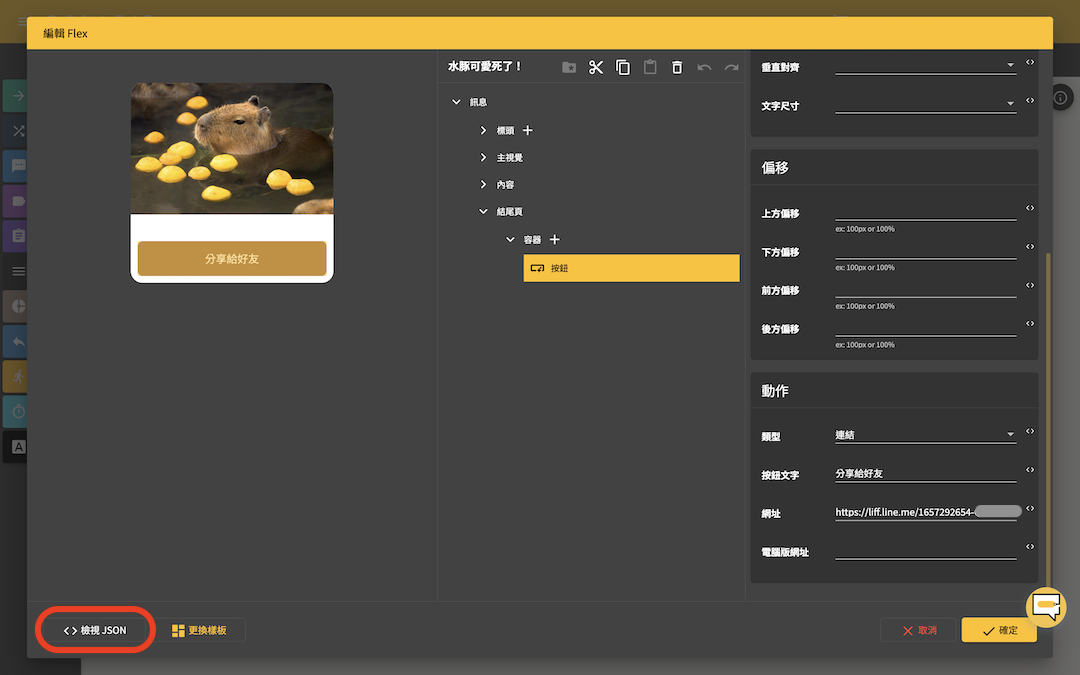Add a child with plus beside 容器
1080x675 pixels.
[x=554, y=240]
